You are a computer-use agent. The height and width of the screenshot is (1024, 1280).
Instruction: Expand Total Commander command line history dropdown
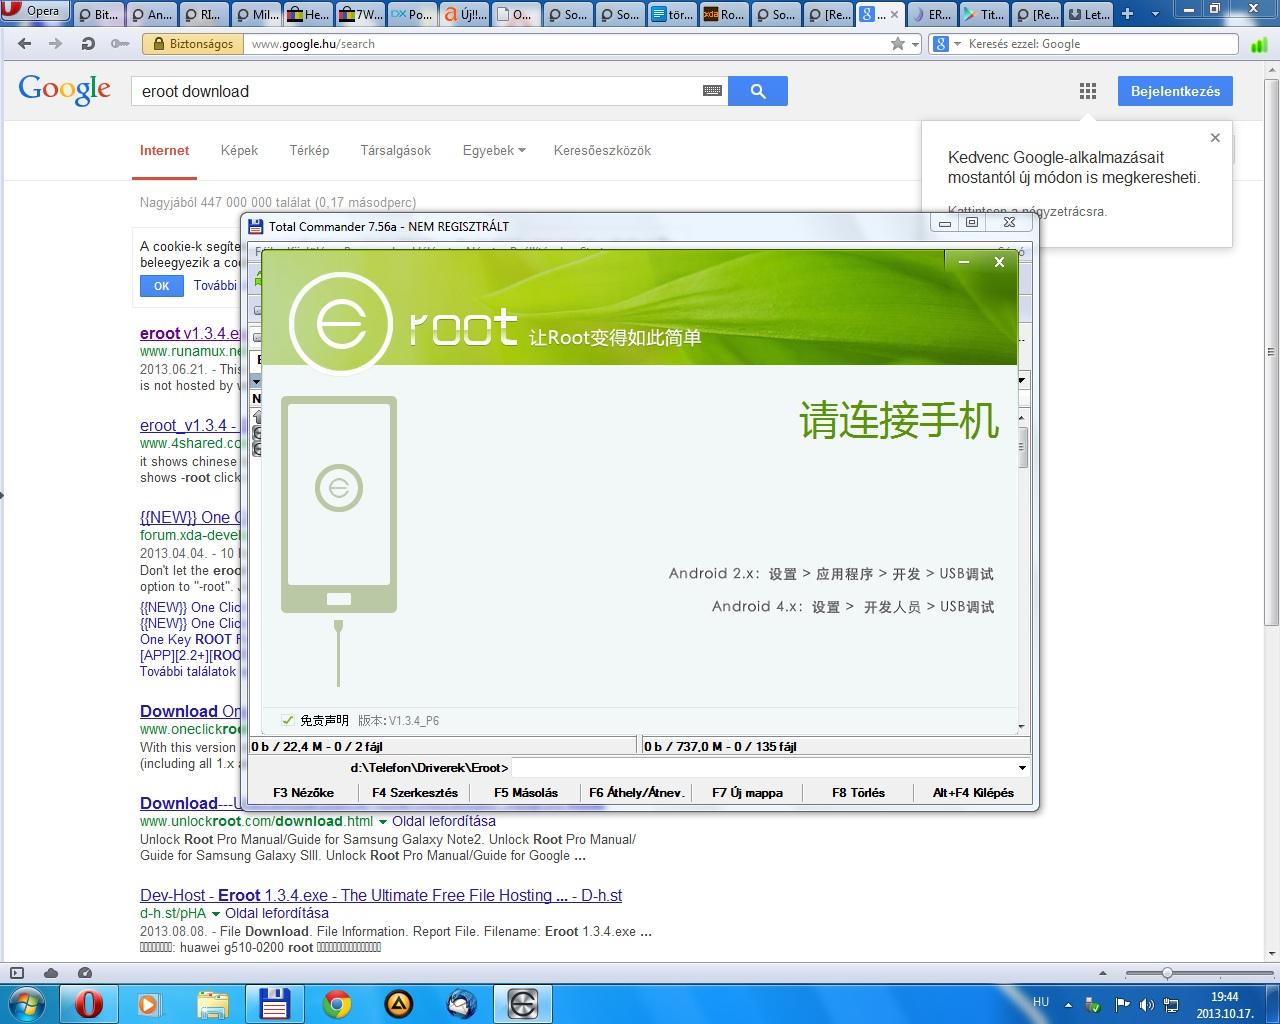click(x=1022, y=768)
